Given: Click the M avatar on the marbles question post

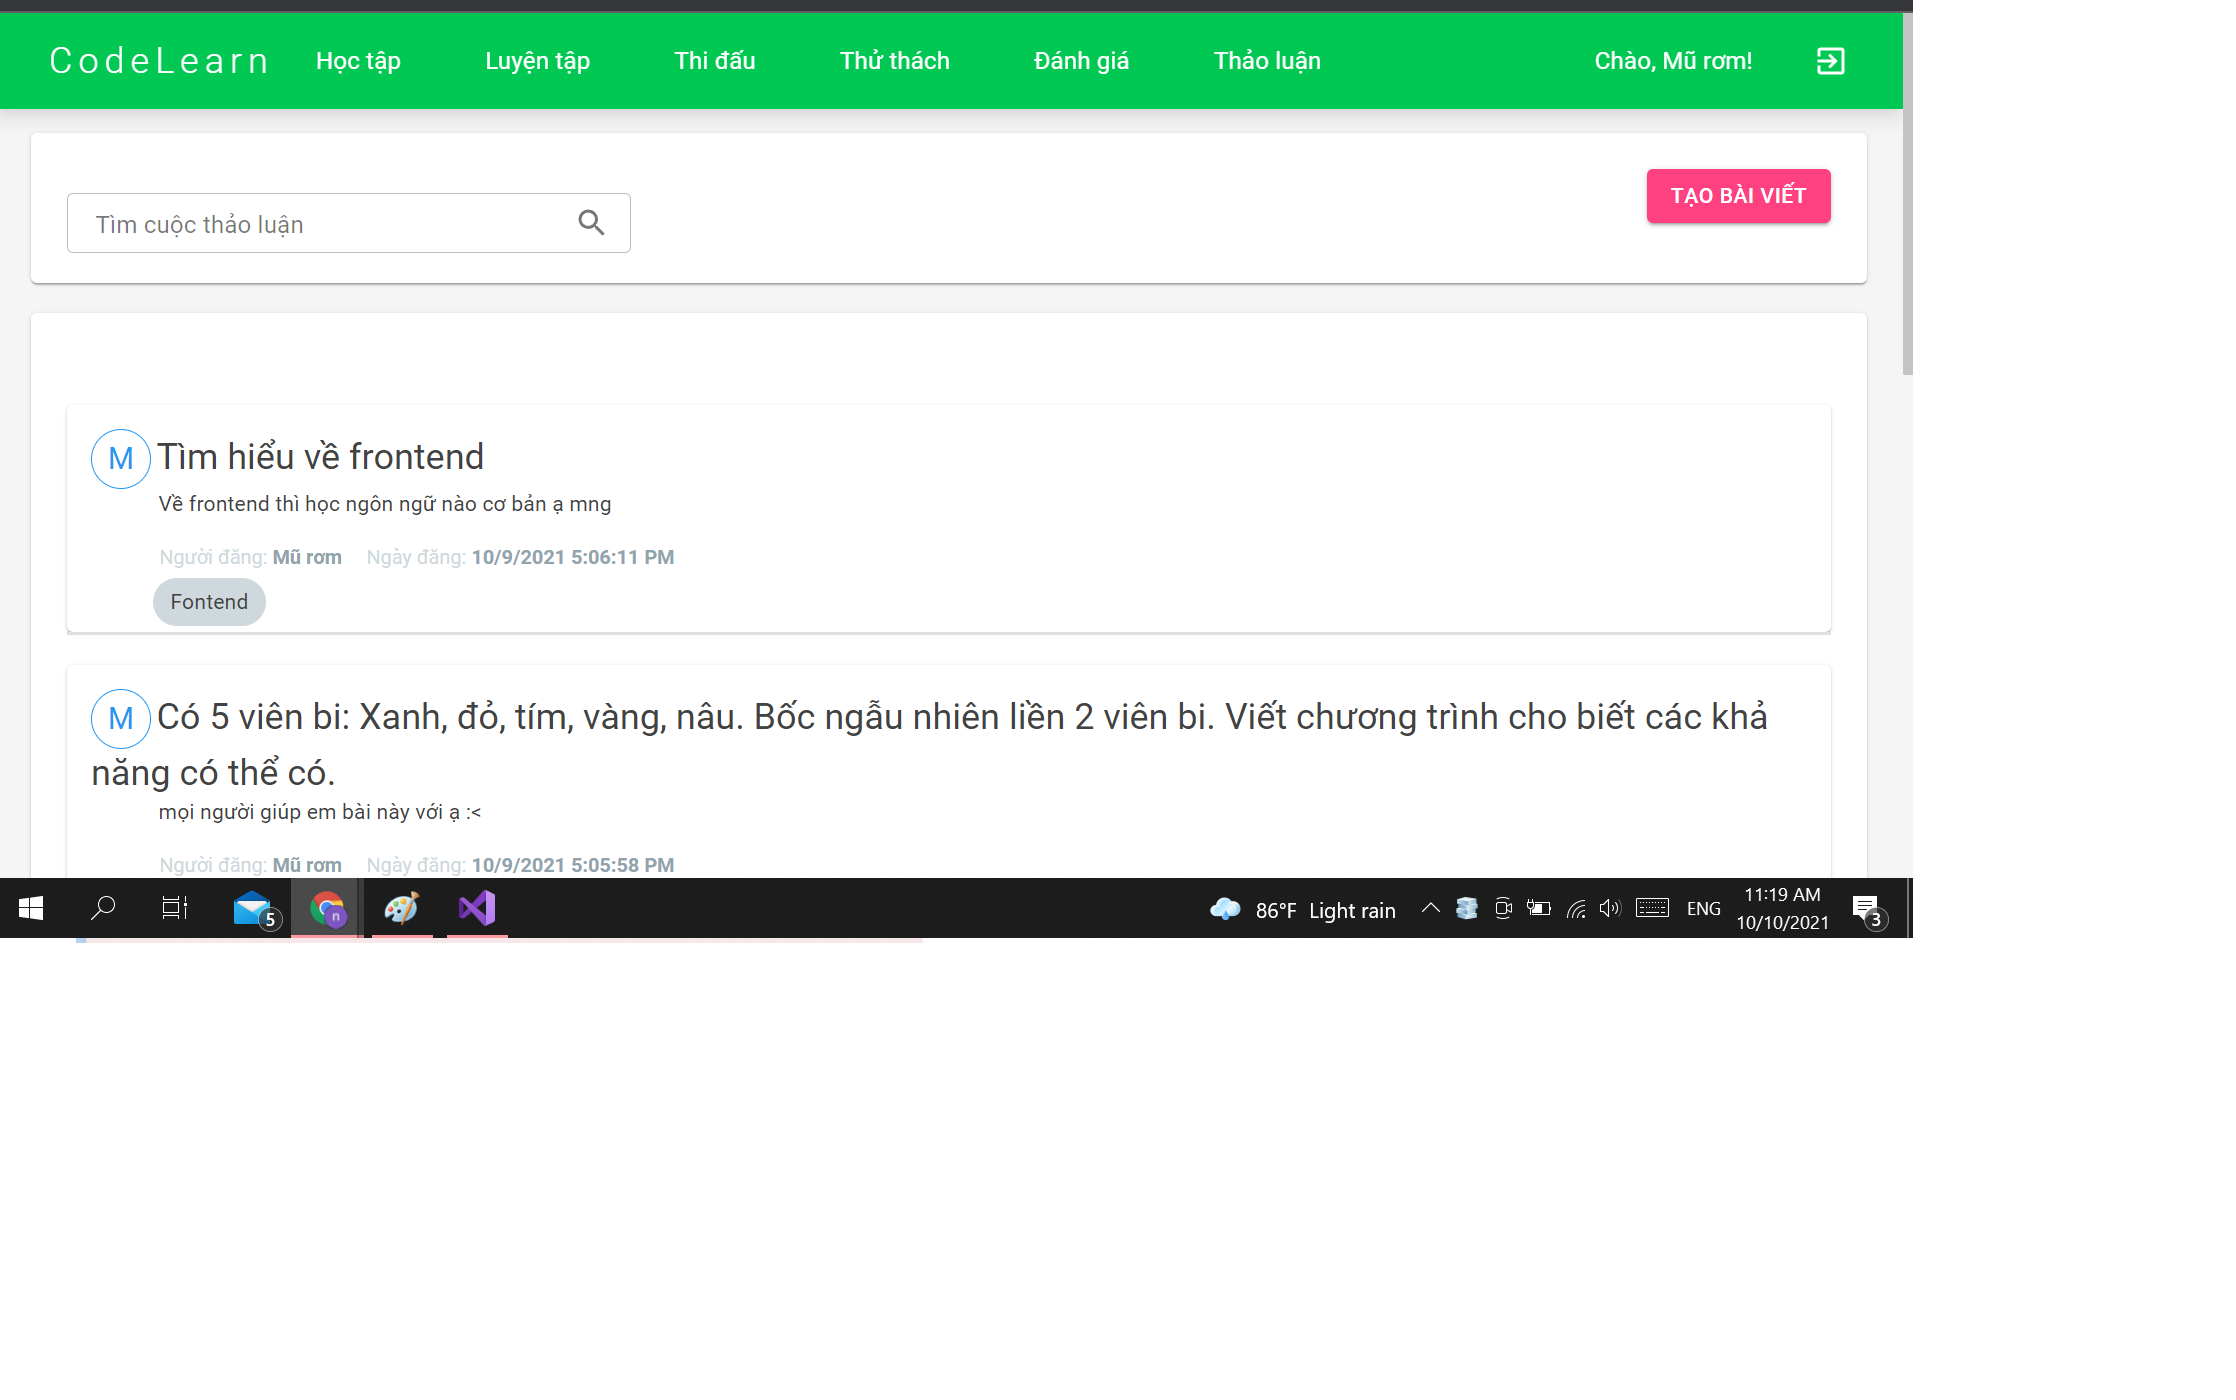Looking at the screenshot, I should (x=120, y=717).
